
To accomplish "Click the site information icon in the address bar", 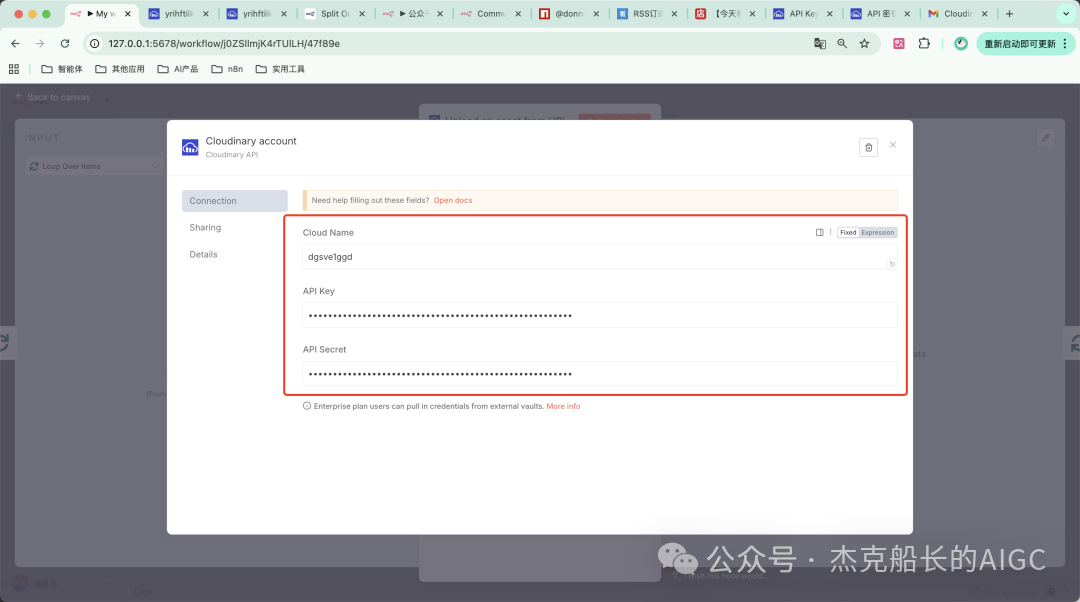I will (x=95, y=43).
